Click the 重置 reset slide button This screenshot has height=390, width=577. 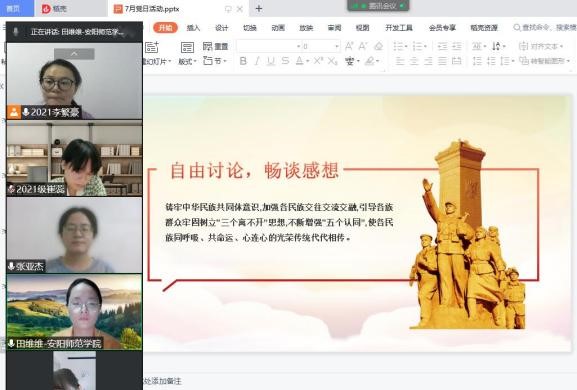[216, 46]
